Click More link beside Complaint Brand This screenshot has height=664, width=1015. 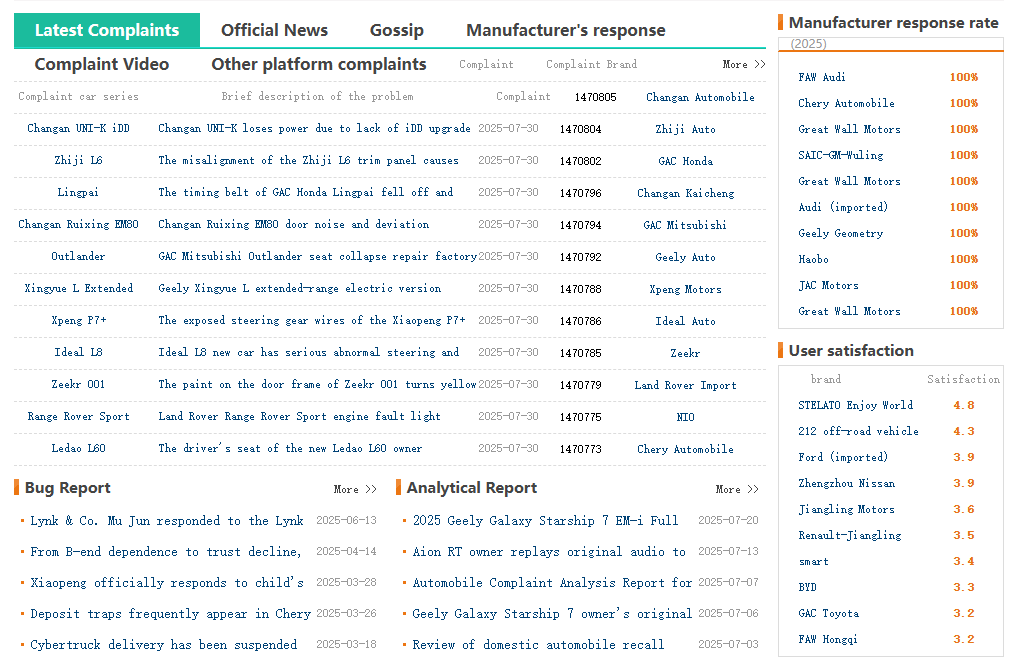(x=744, y=64)
